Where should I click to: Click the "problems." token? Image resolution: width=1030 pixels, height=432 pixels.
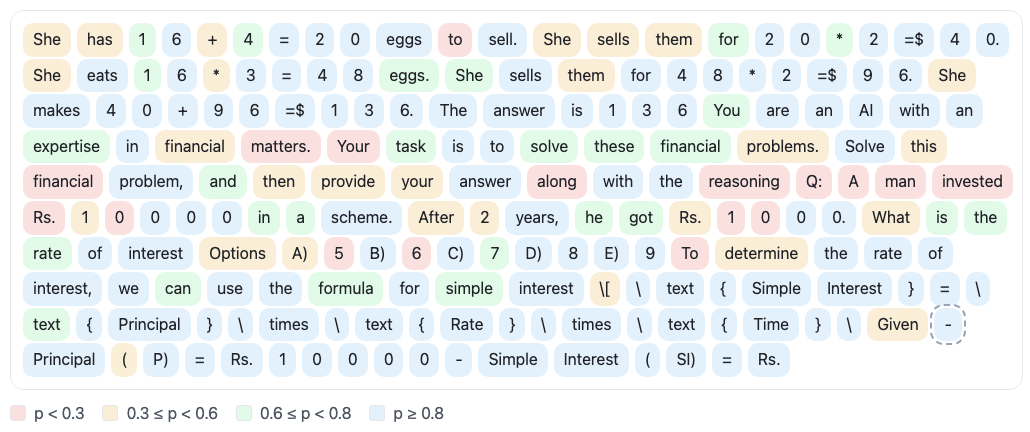[x=783, y=146]
